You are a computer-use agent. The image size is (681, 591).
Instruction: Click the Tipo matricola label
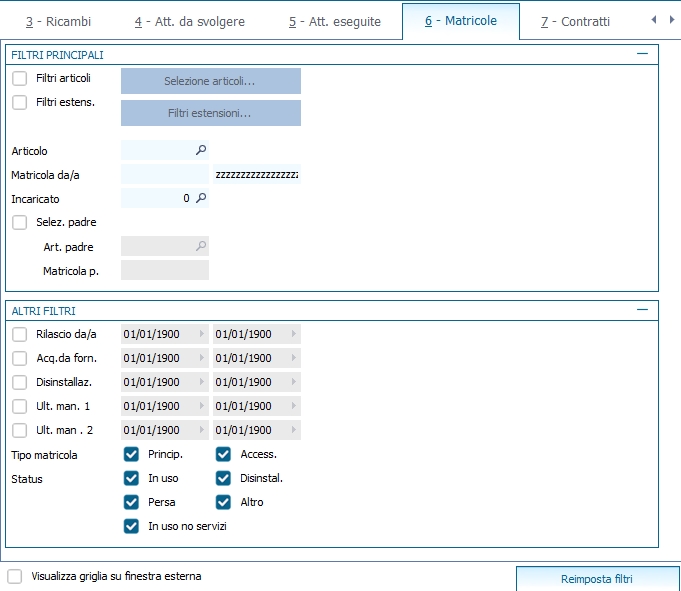44,455
